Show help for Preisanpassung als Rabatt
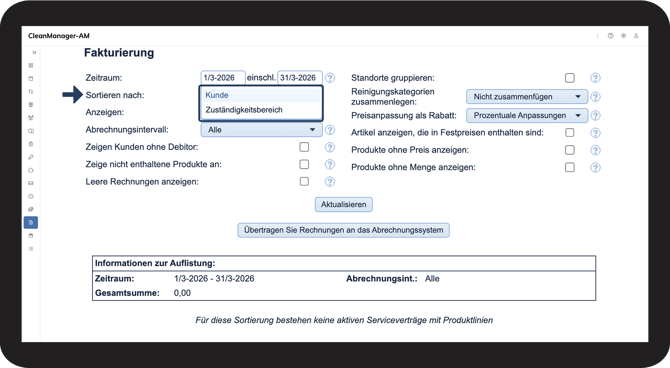This screenshot has width=670, height=368. pyautogui.click(x=595, y=116)
